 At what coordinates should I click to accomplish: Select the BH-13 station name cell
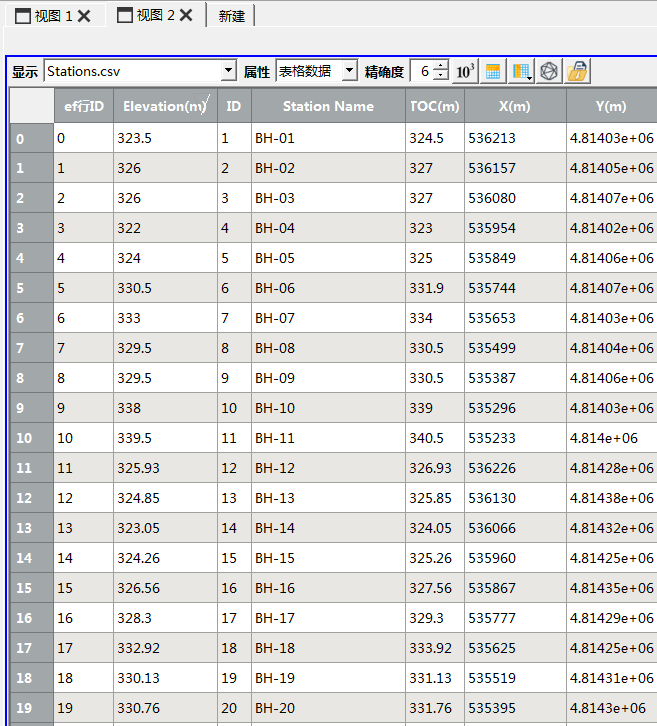point(328,498)
